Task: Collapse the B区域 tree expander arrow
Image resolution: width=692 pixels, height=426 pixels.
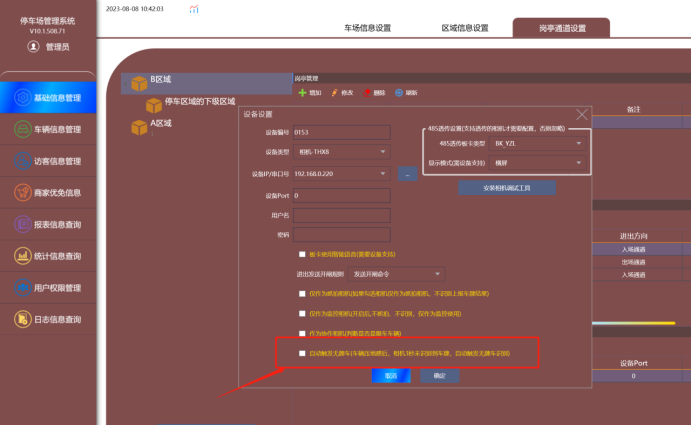Action: pos(126,83)
